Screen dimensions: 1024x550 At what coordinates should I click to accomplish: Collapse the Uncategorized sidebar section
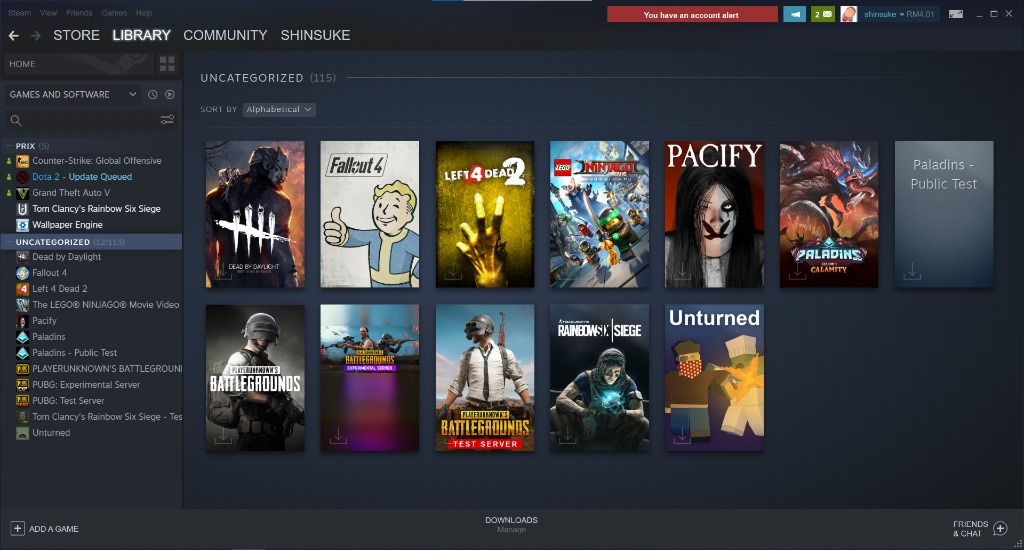click(x=9, y=242)
